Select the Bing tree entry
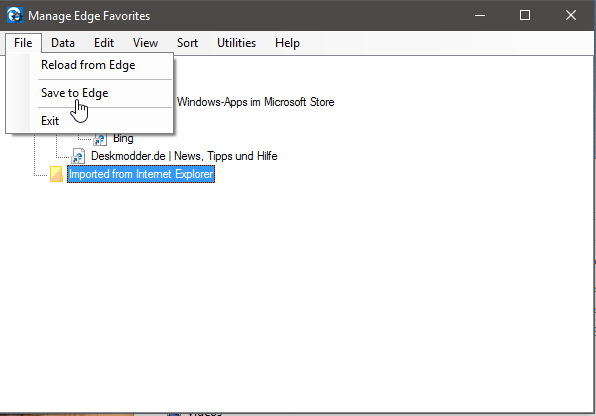The height and width of the screenshot is (416, 596). (x=123, y=138)
